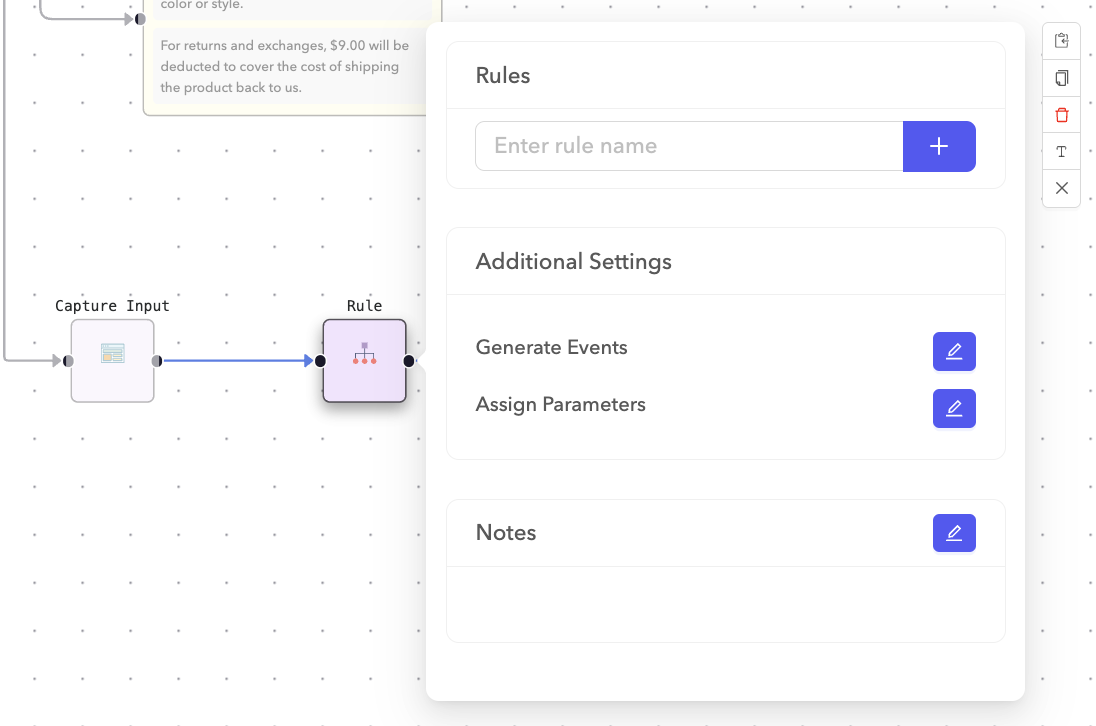The height and width of the screenshot is (726, 1096).
Task: Open the Notes editor pencil button
Action: 953,533
